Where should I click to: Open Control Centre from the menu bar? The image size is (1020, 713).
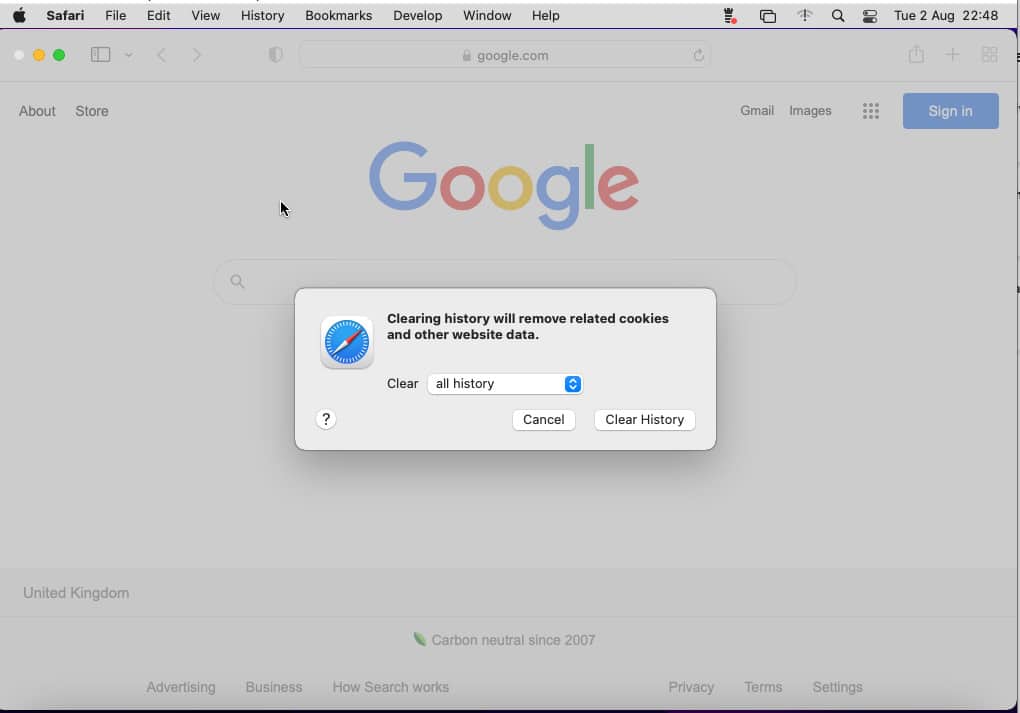pos(870,16)
